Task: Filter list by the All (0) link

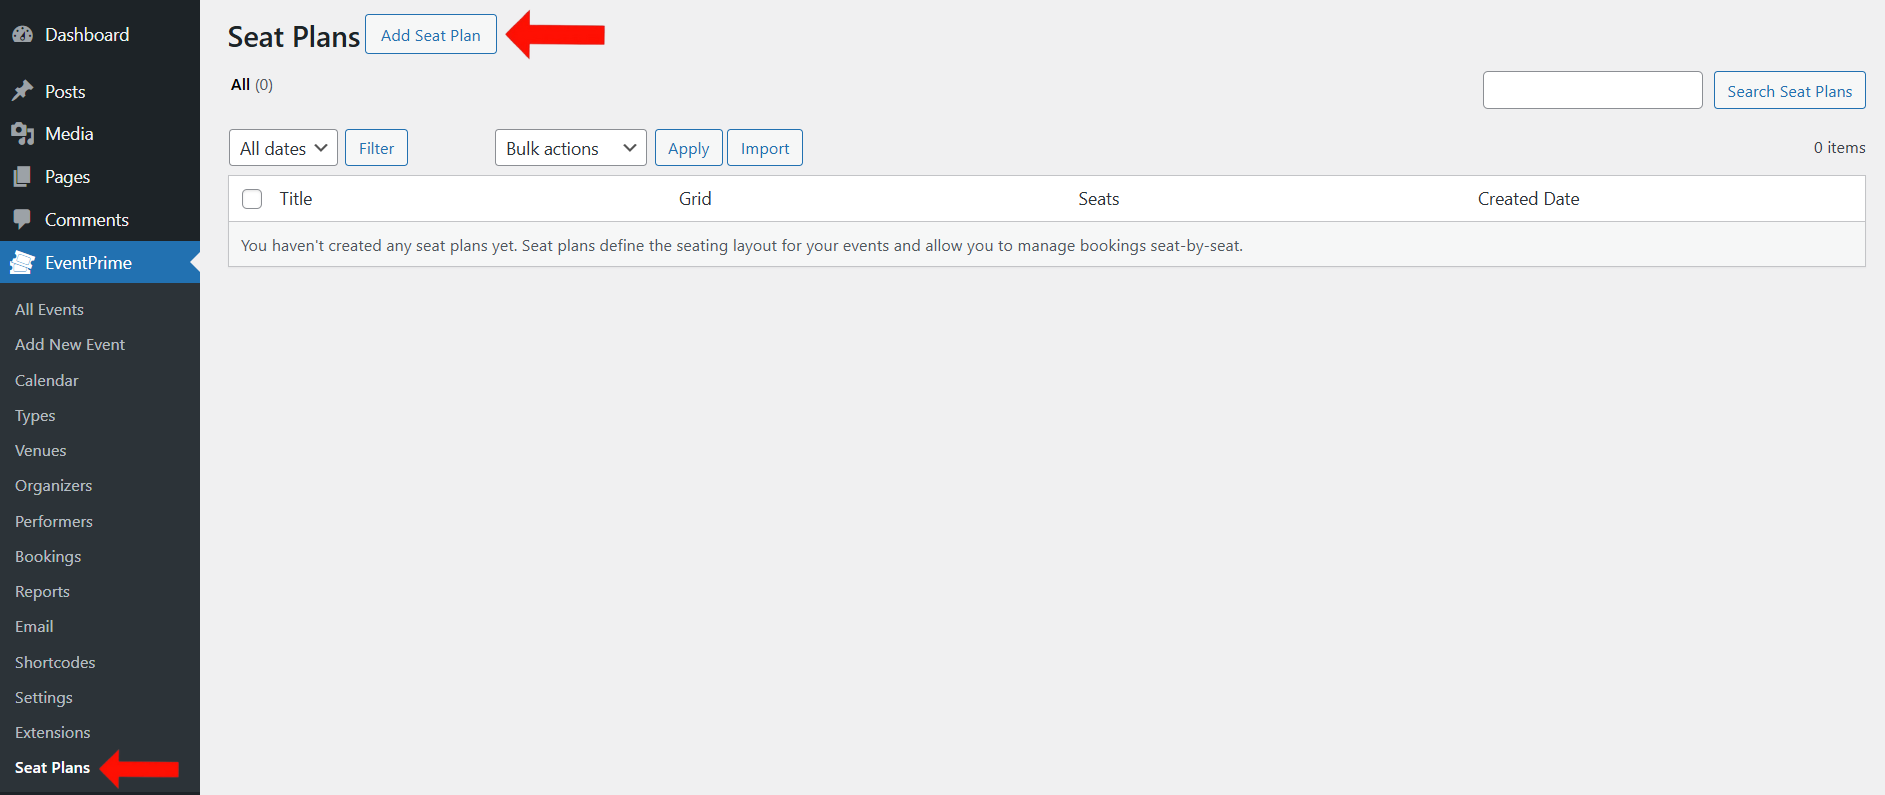Action: tap(241, 85)
